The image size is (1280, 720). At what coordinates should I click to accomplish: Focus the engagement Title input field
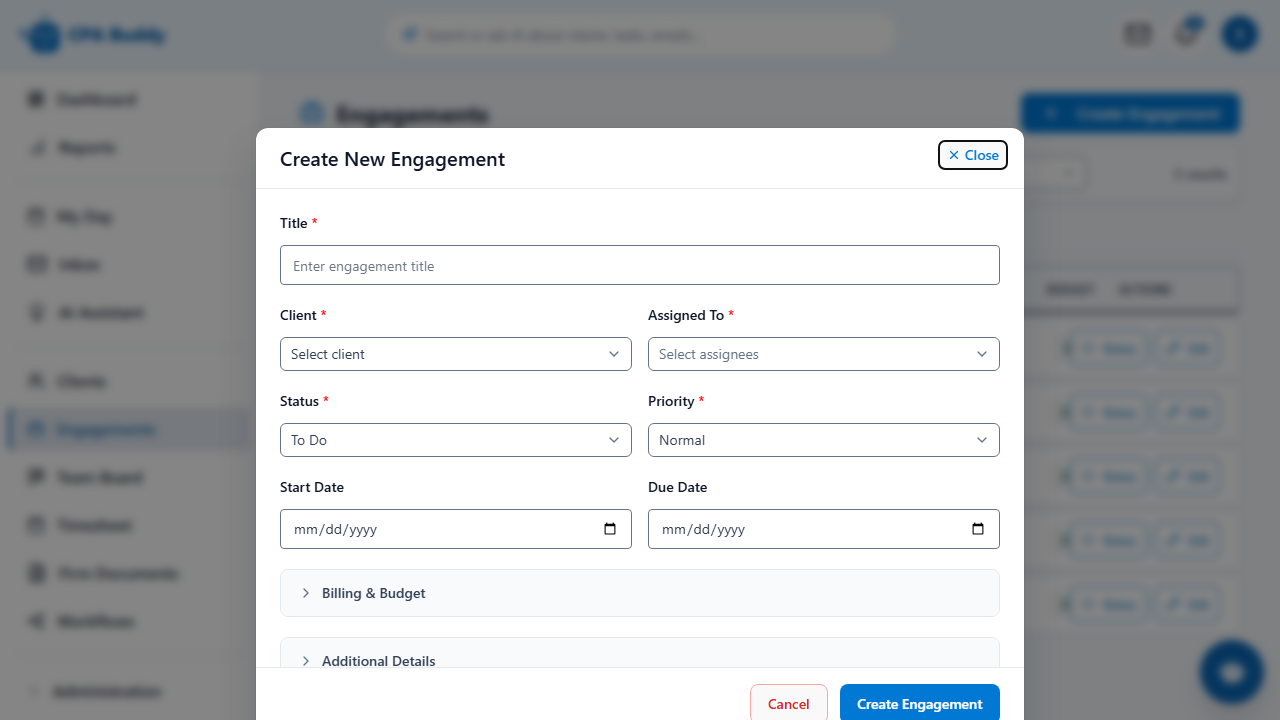[x=640, y=265]
